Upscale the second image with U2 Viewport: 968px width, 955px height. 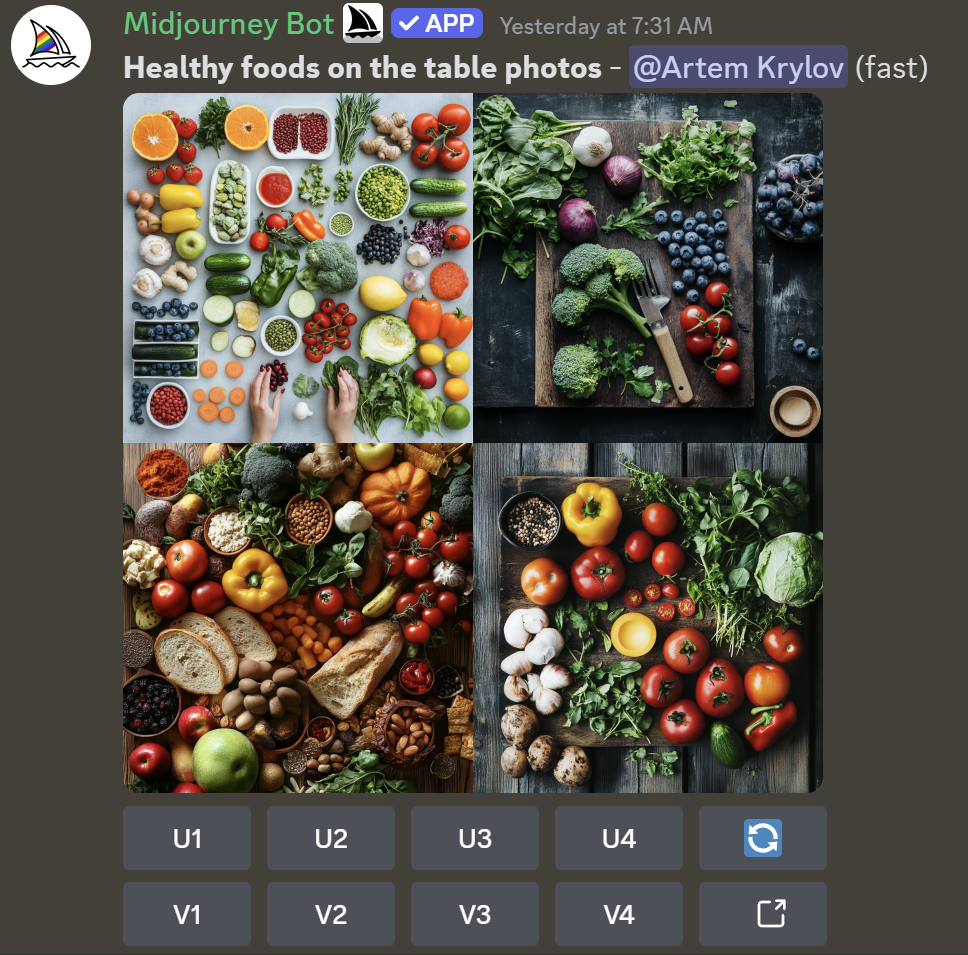(331, 838)
